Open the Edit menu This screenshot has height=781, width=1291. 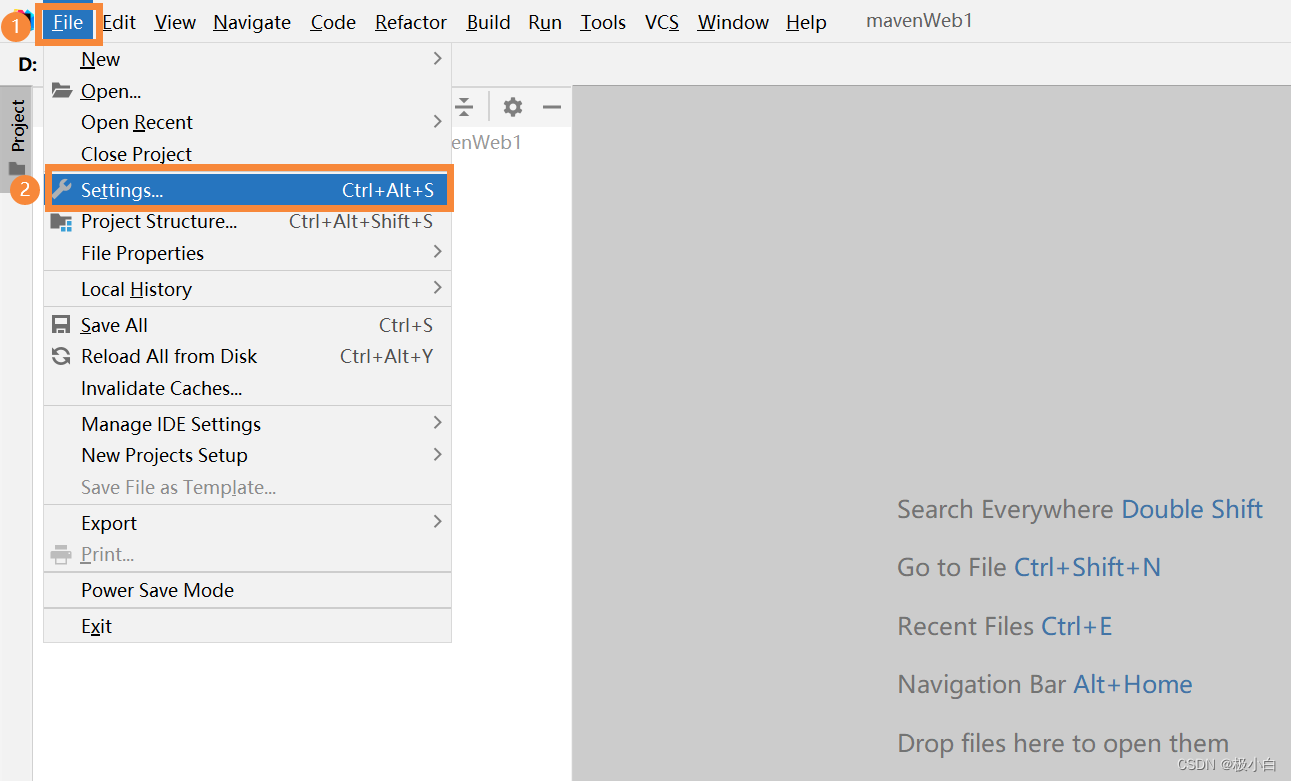tap(119, 22)
